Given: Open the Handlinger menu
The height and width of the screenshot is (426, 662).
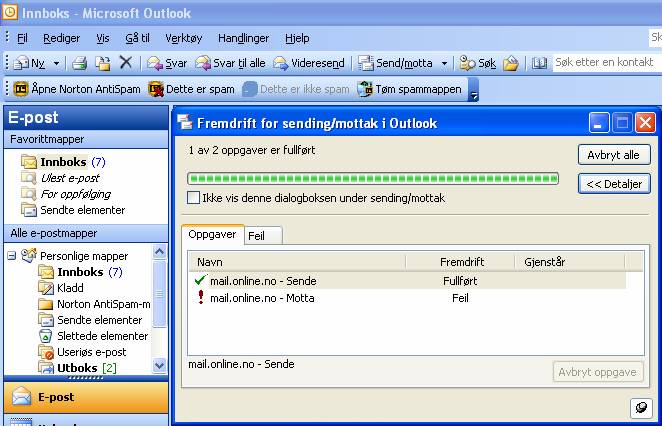Looking at the screenshot, I should click(244, 38).
